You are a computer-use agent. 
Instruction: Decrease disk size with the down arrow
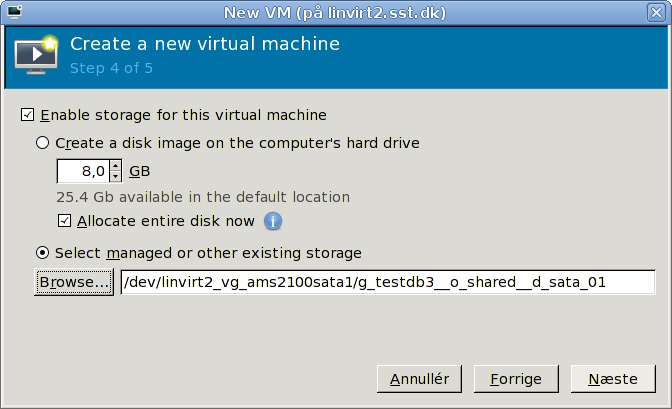115,176
